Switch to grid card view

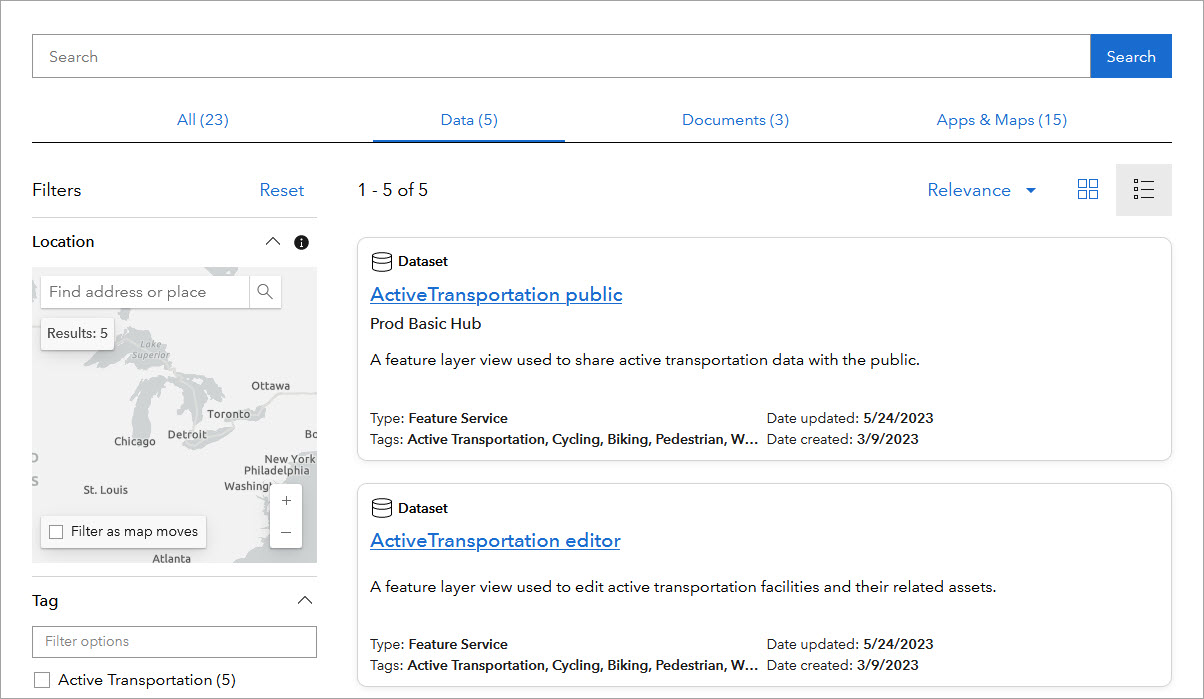coord(1088,189)
